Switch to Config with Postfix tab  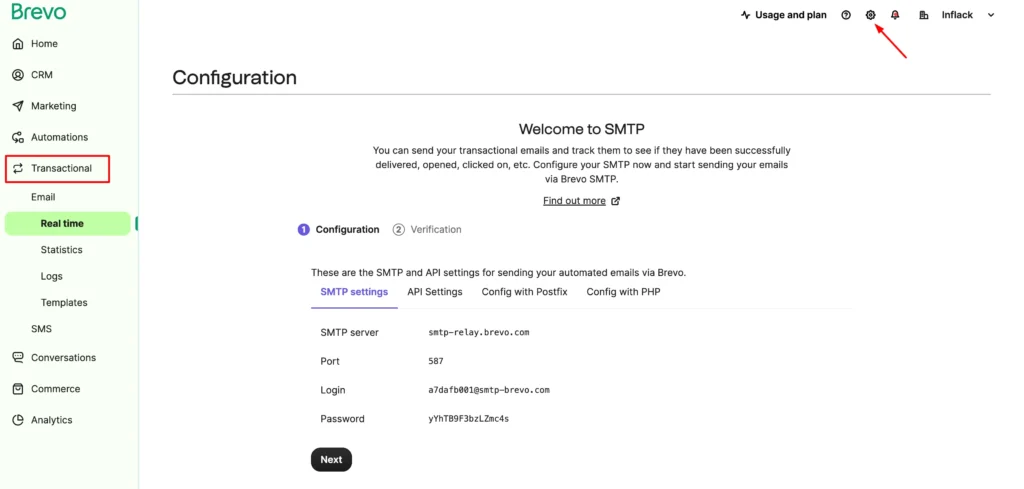click(x=524, y=292)
